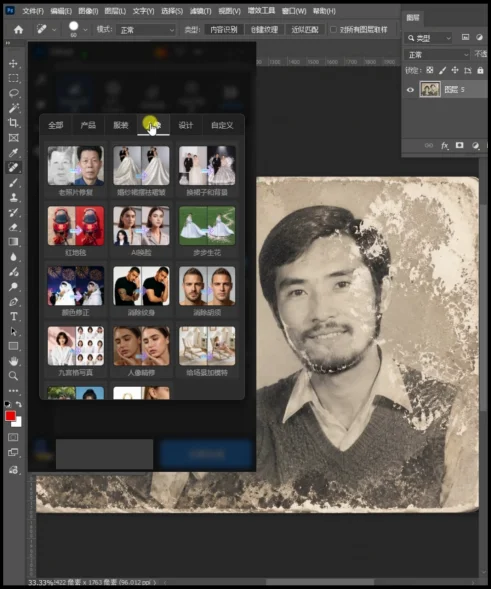Open the 模式 正常 mode dropdown
The width and height of the screenshot is (492, 589).
(x=146, y=30)
